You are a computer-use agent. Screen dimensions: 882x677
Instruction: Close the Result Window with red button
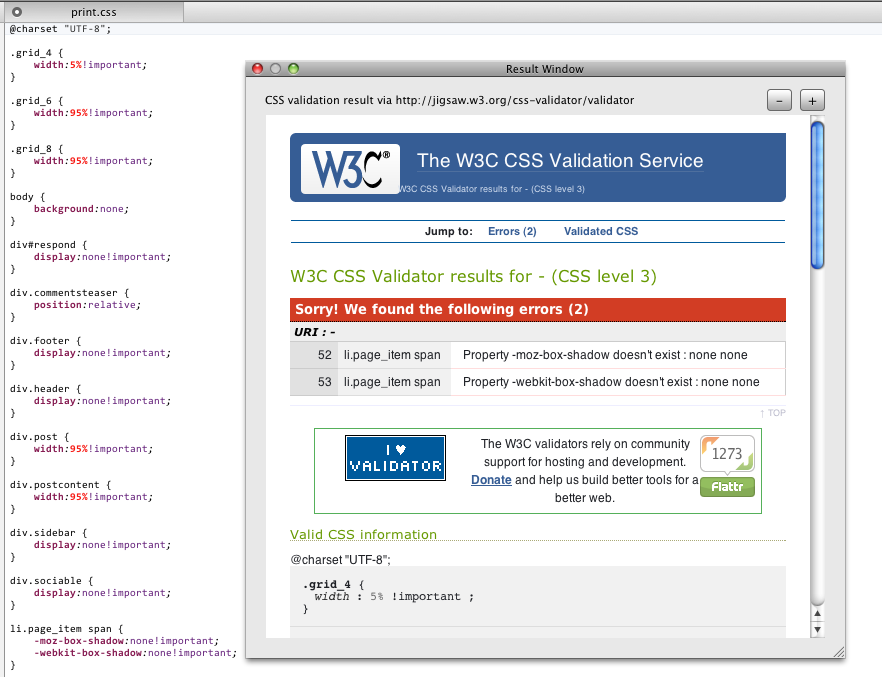(x=258, y=69)
